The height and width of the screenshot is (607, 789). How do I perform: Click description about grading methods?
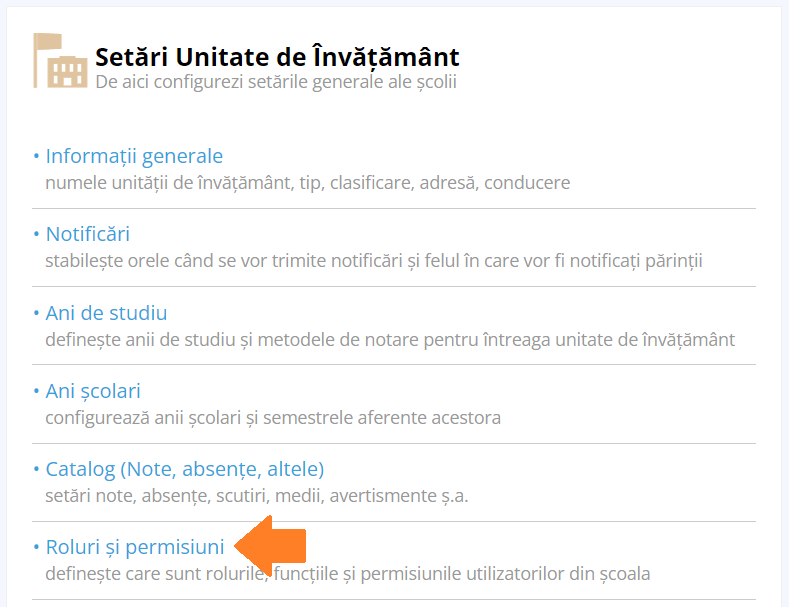click(389, 339)
